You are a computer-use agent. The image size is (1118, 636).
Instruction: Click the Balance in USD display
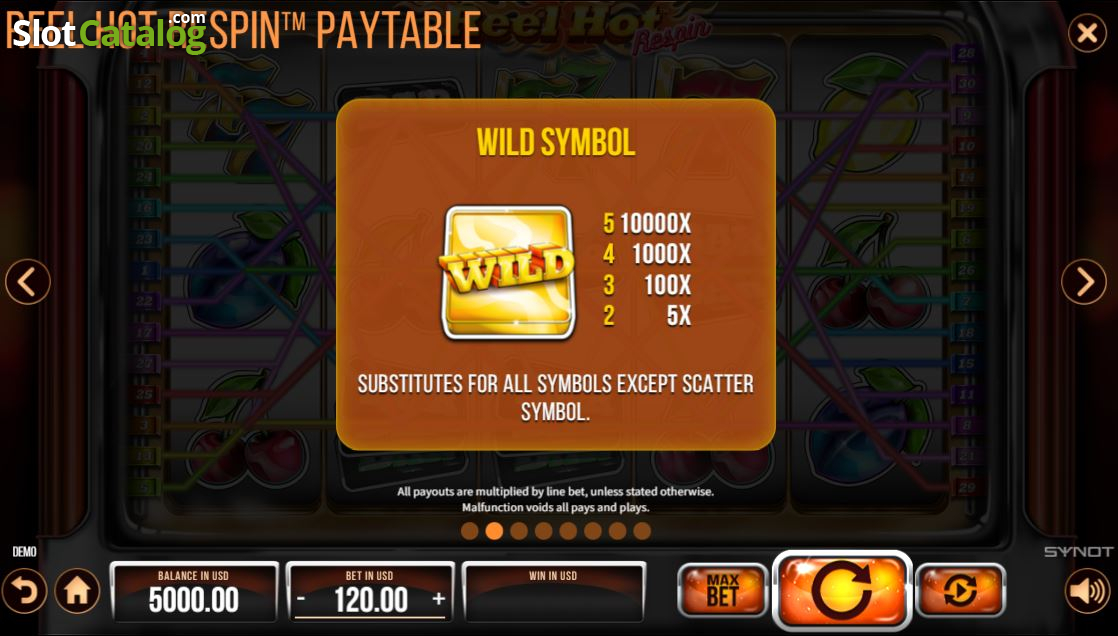pos(194,591)
